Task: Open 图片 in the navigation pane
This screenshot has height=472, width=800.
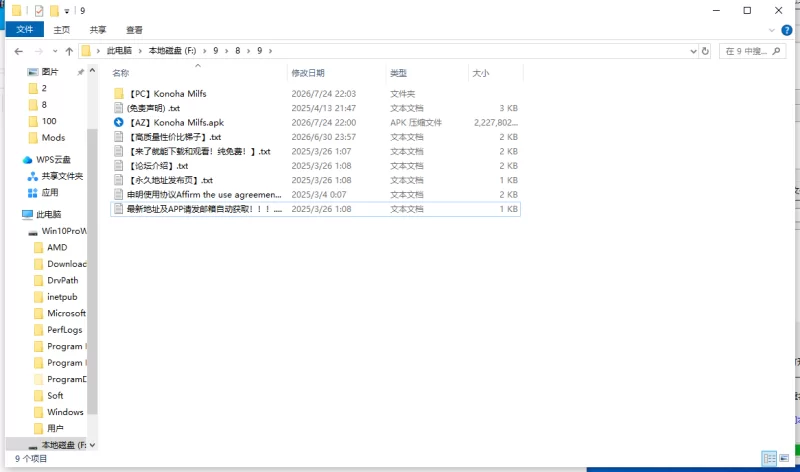Action: click(50, 72)
